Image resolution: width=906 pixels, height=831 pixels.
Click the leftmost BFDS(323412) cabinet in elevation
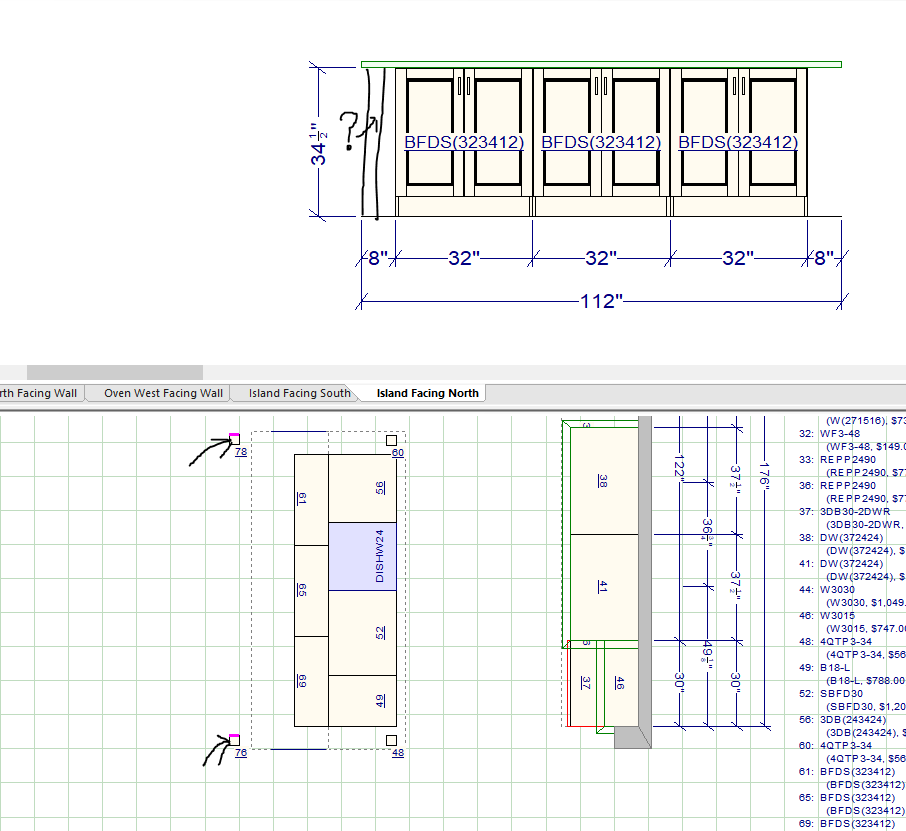click(x=463, y=143)
